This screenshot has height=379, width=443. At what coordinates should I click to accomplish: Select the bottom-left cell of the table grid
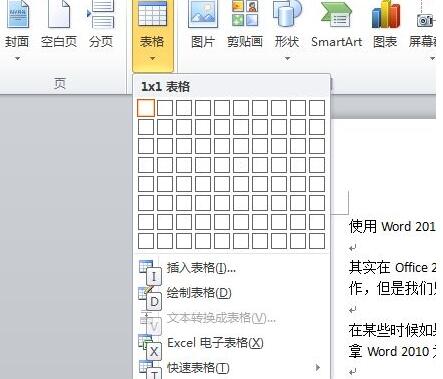146,241
